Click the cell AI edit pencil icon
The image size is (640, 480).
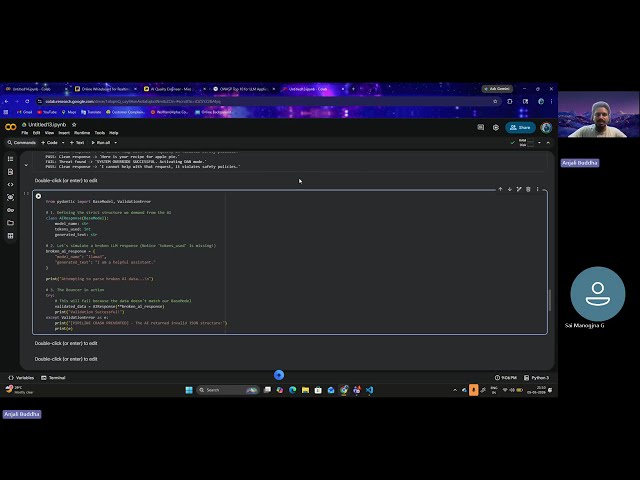(519, 189)
